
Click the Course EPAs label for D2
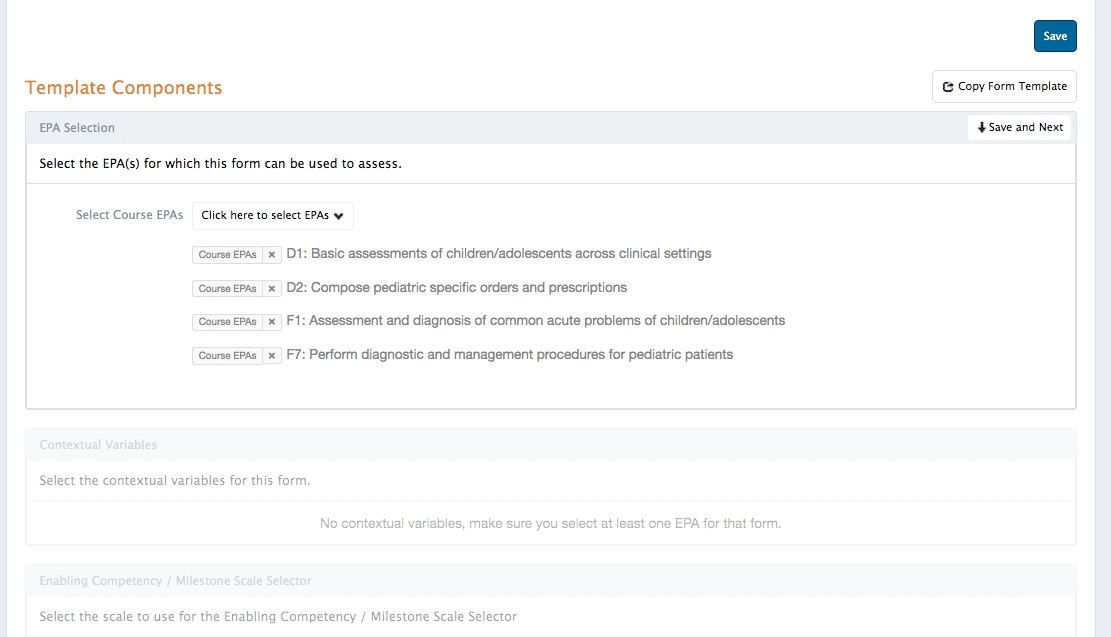[x=228, y=289]
